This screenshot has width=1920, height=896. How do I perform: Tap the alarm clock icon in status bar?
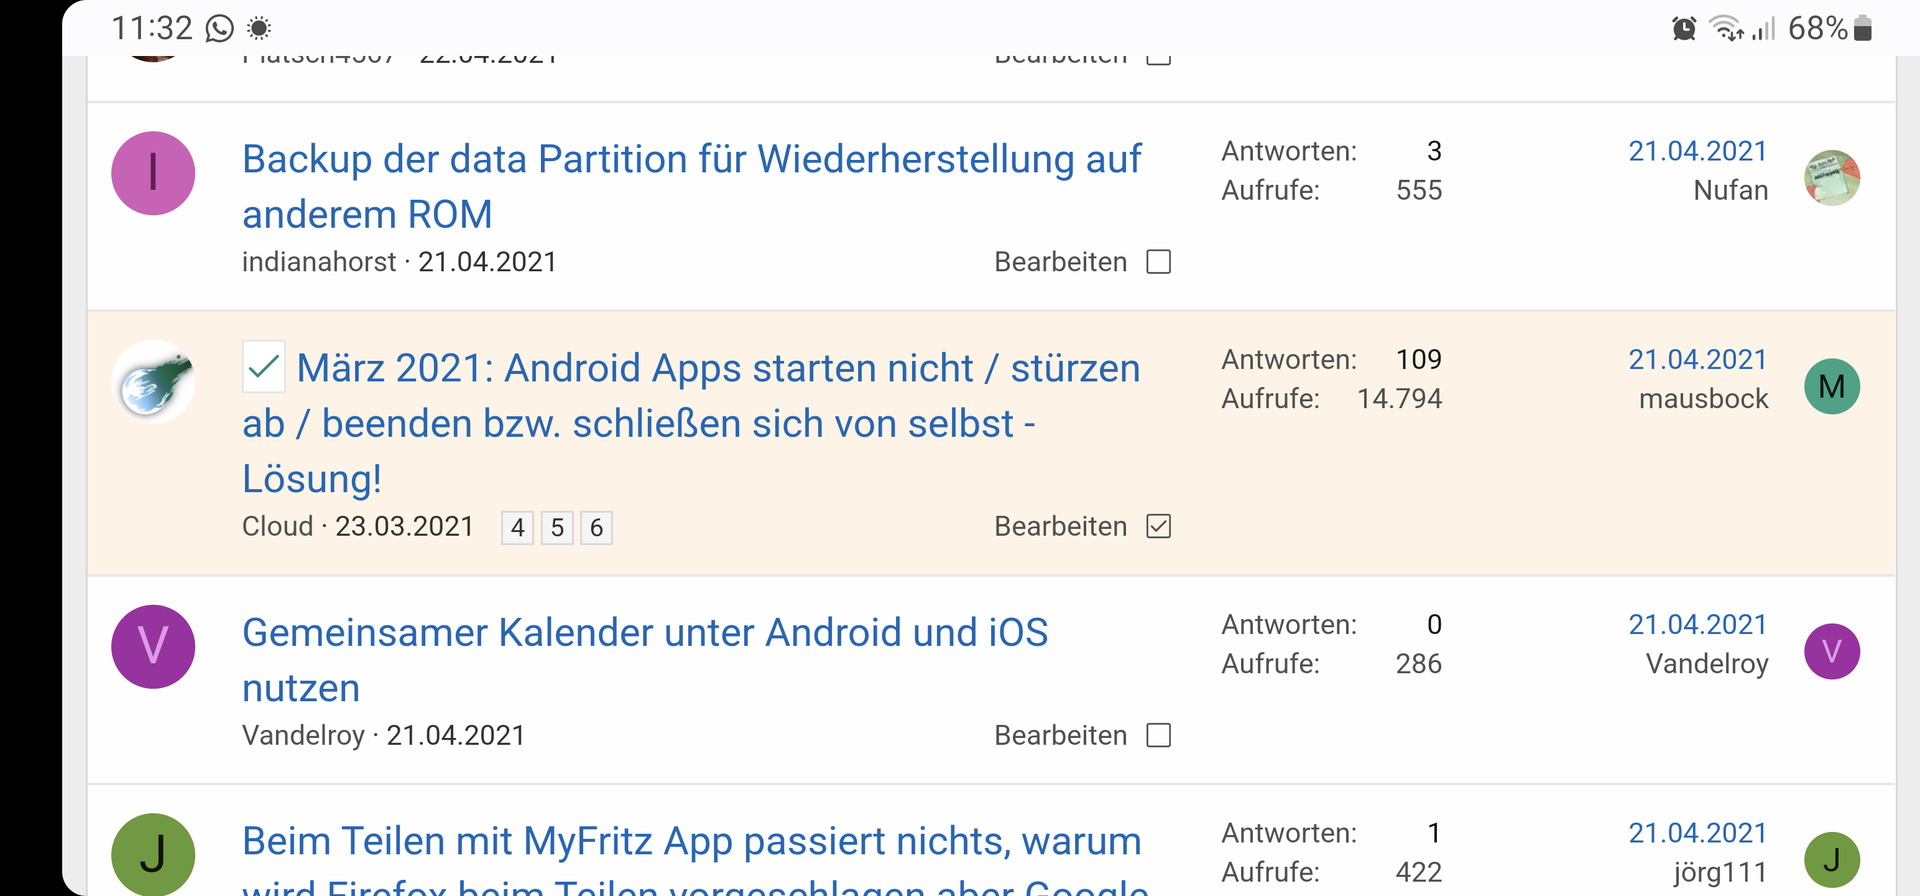[x=1684, y=29]
